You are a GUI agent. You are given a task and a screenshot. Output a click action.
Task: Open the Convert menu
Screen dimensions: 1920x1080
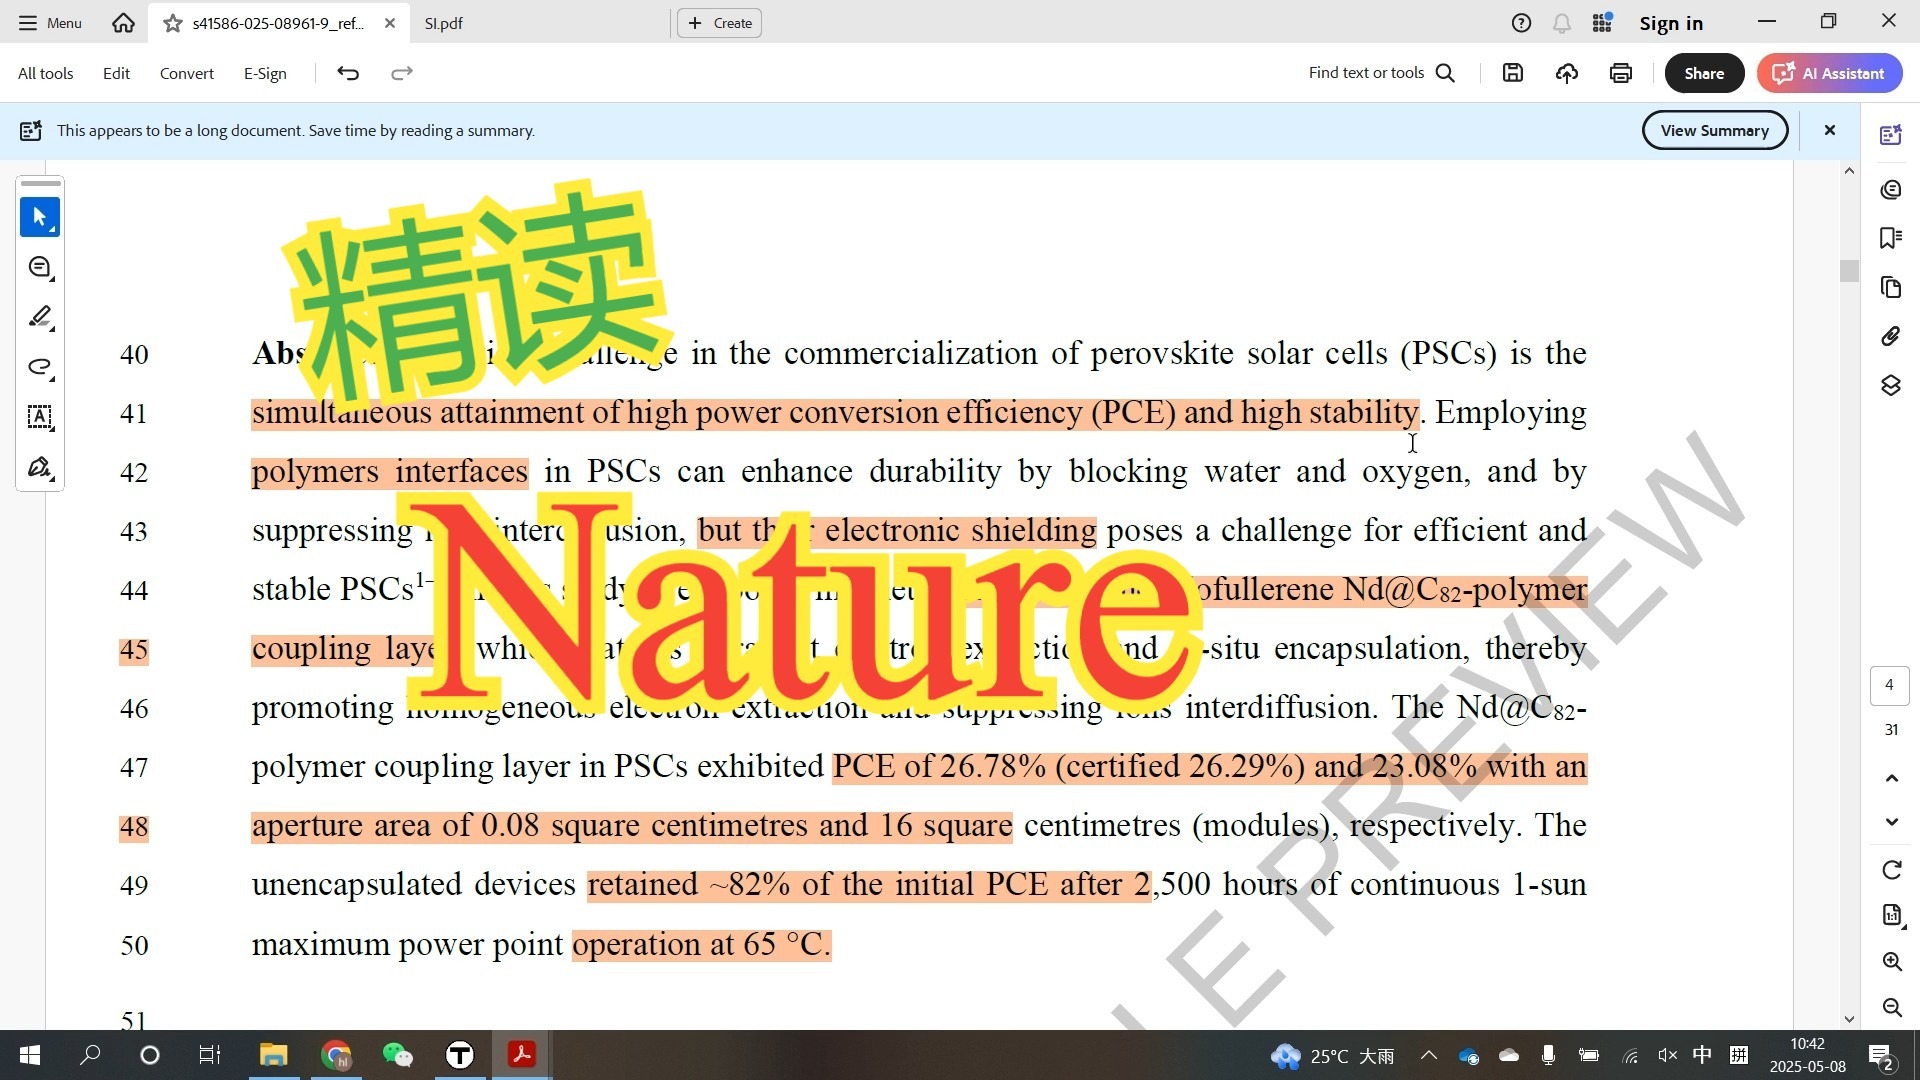pyautogui.click(x=186, y=73)
